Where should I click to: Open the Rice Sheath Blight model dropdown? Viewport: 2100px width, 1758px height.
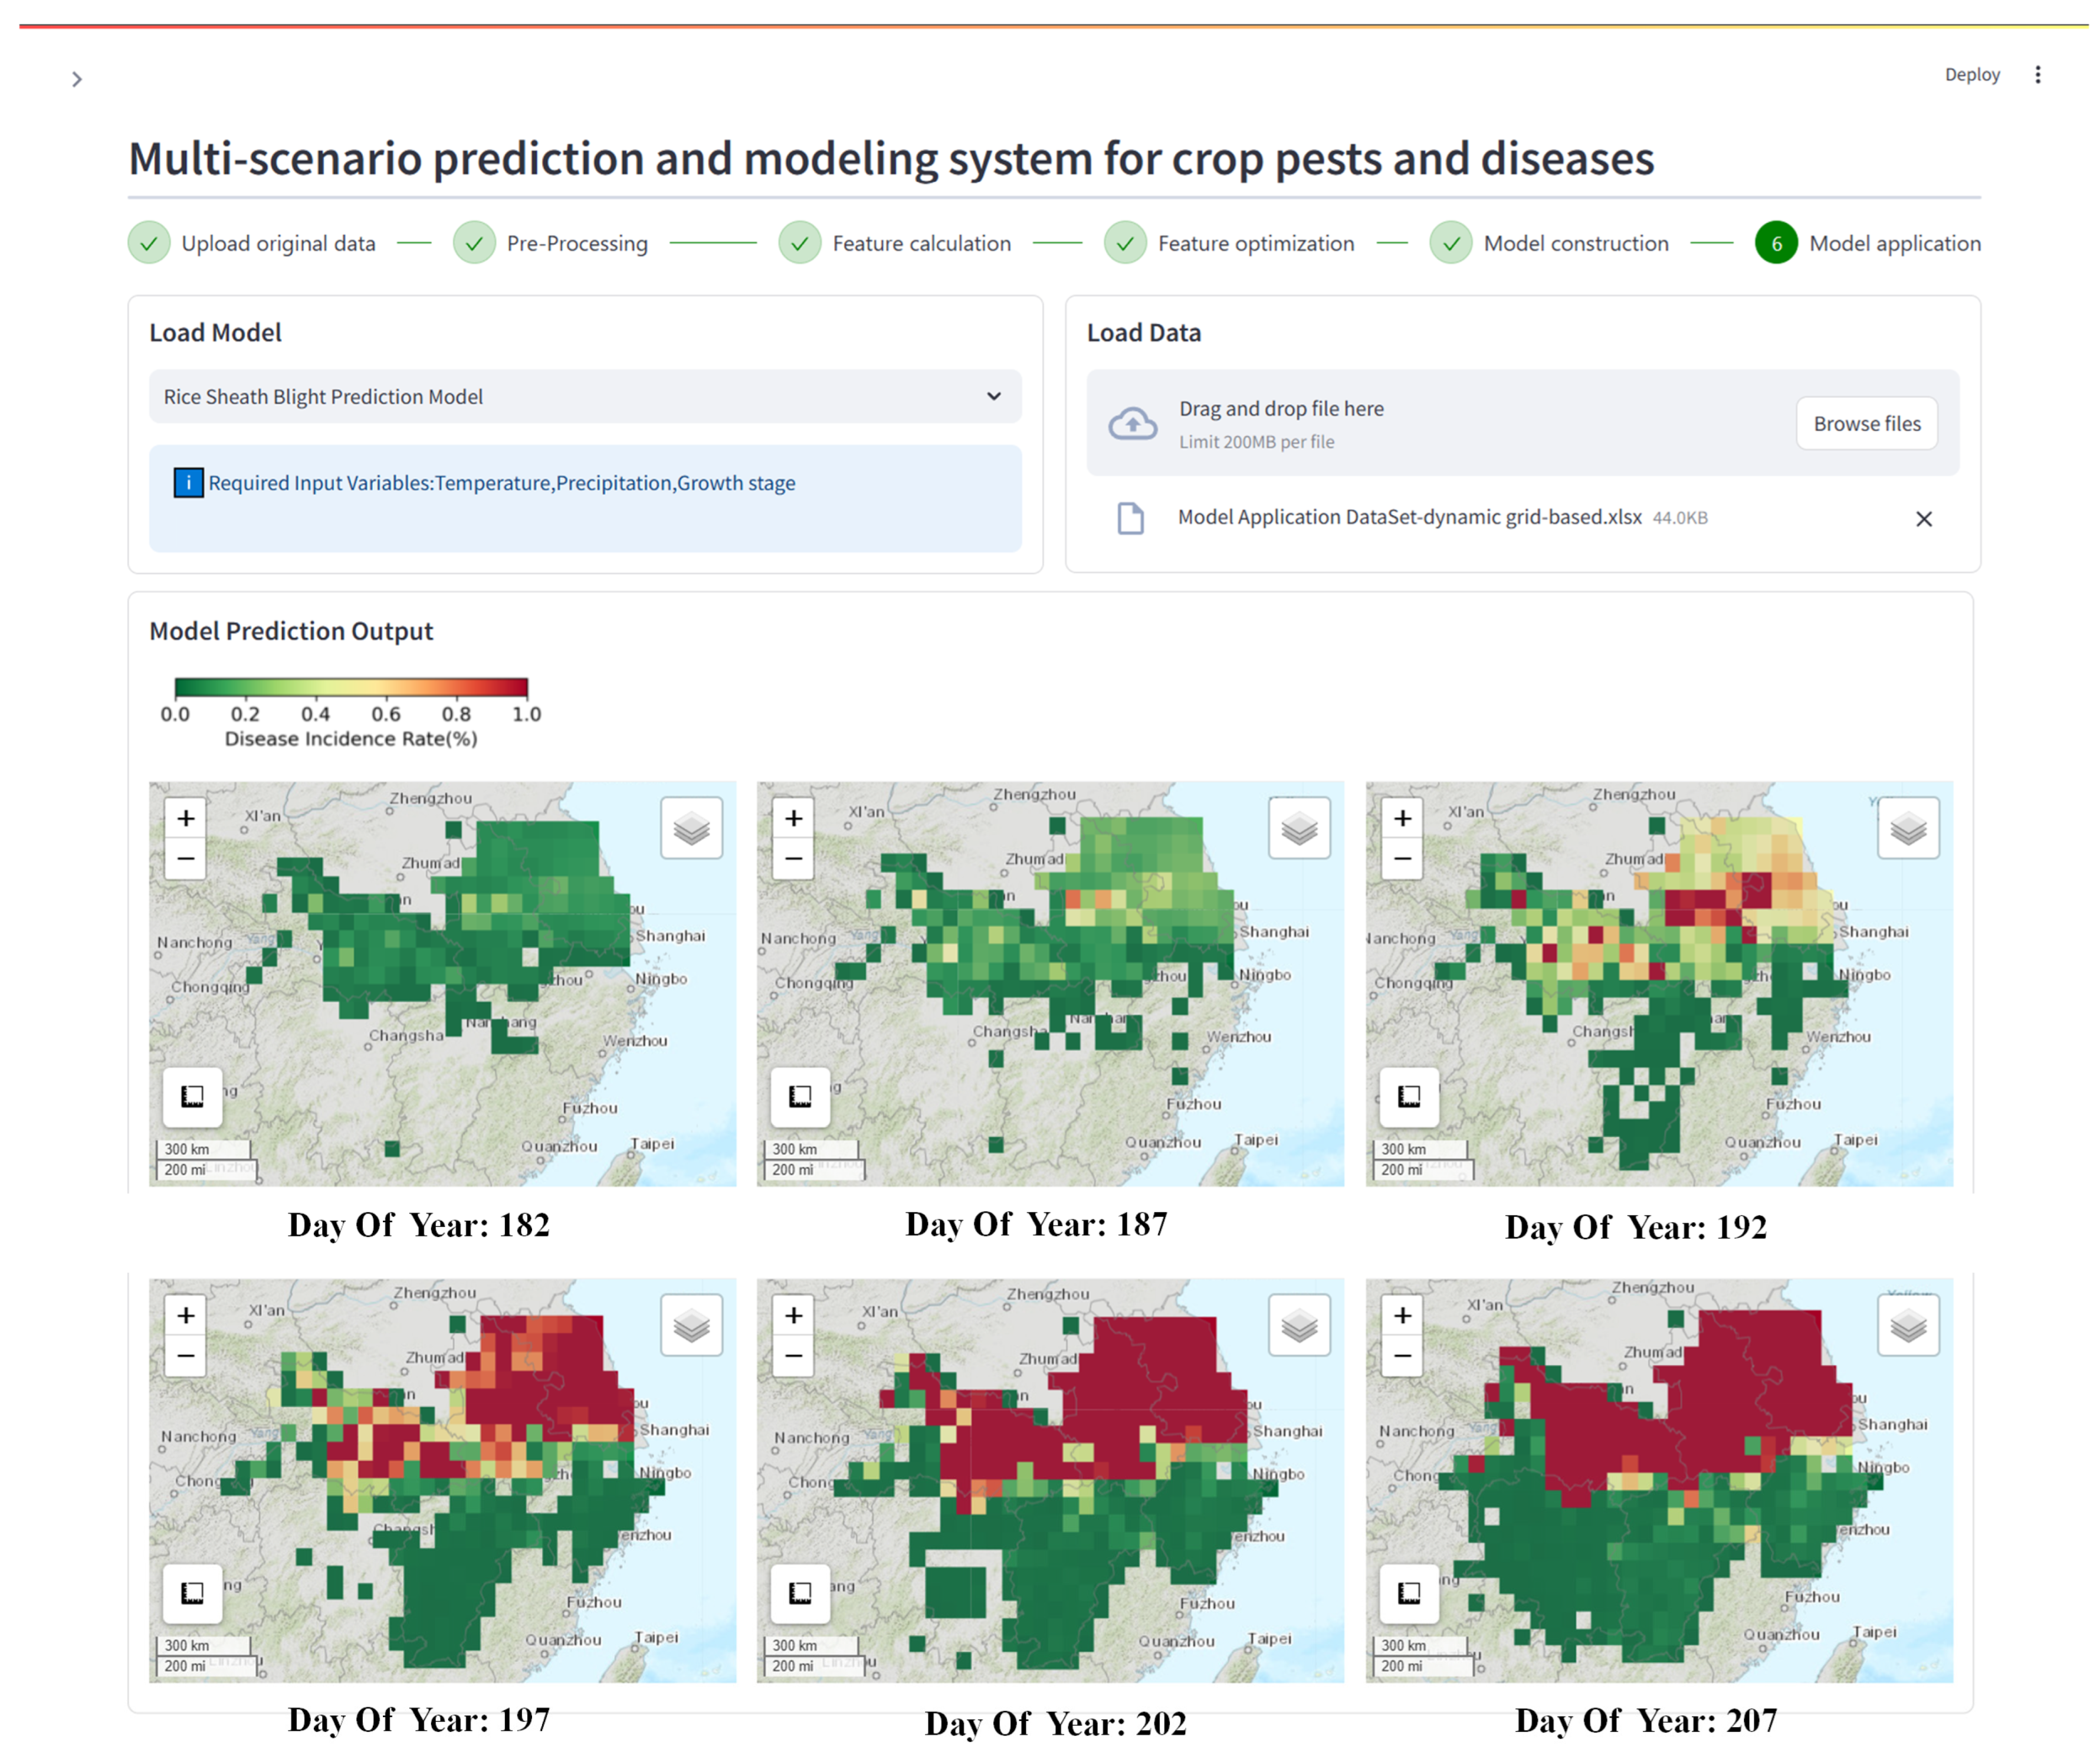585,397
